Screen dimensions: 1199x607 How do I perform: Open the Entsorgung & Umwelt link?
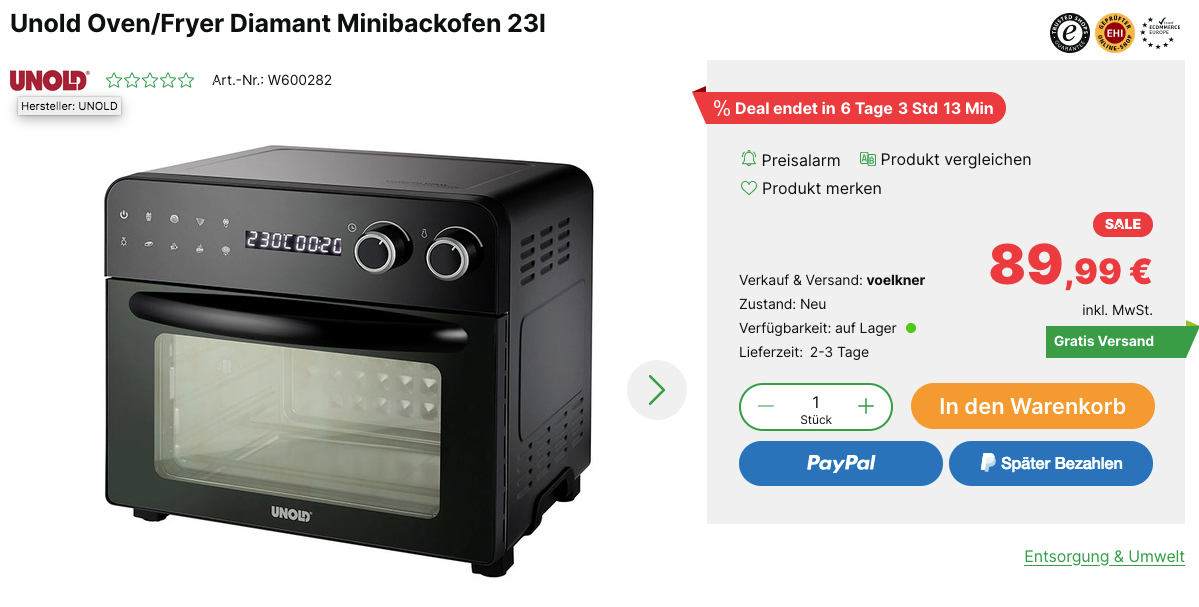(x=1104, y=557)
